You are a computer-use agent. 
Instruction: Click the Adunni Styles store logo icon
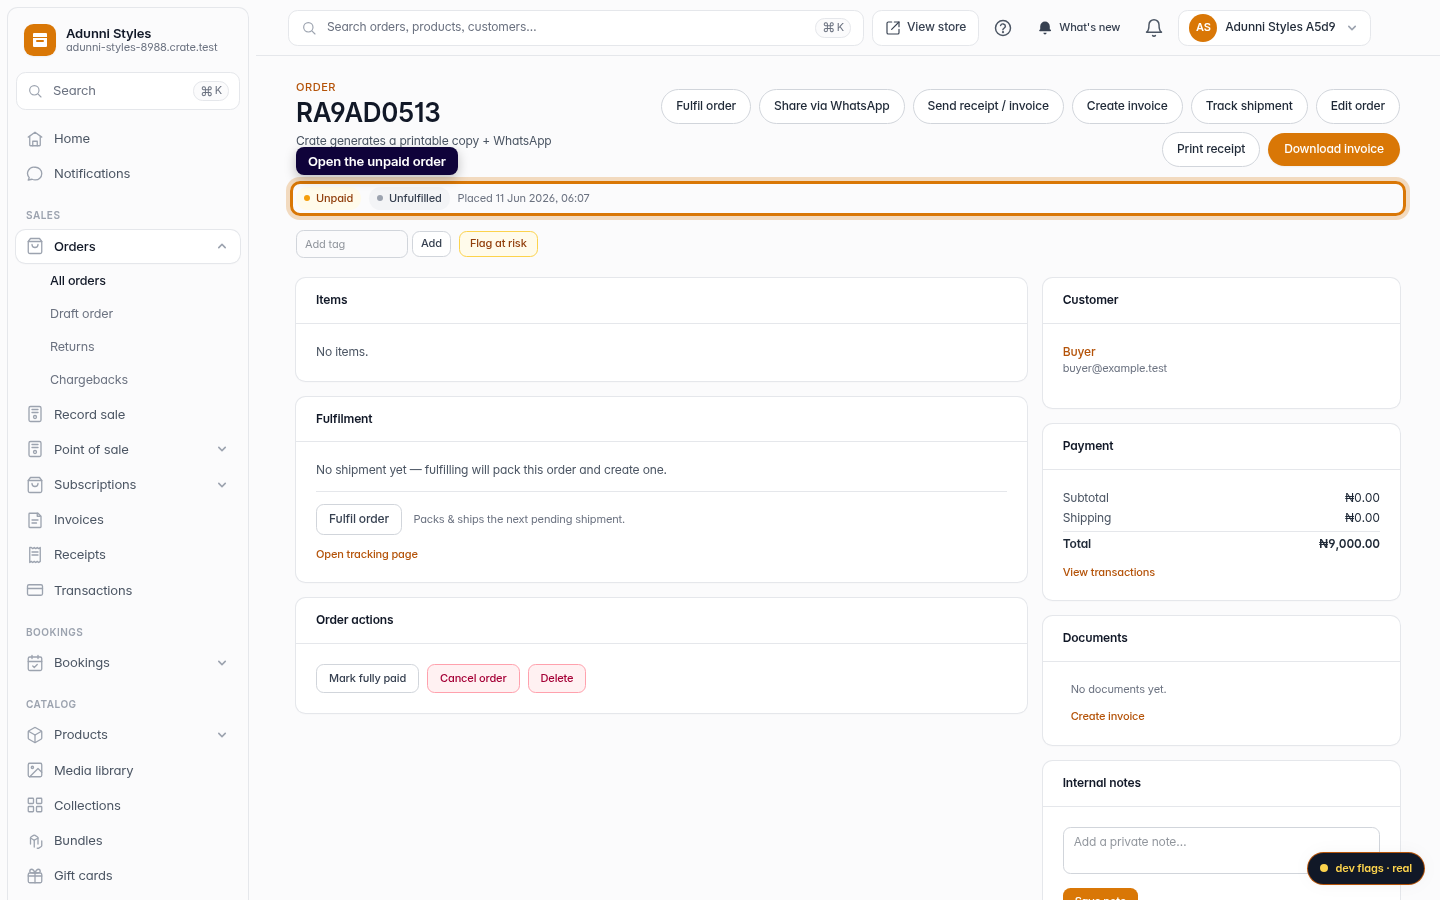[x=40, y=40]
